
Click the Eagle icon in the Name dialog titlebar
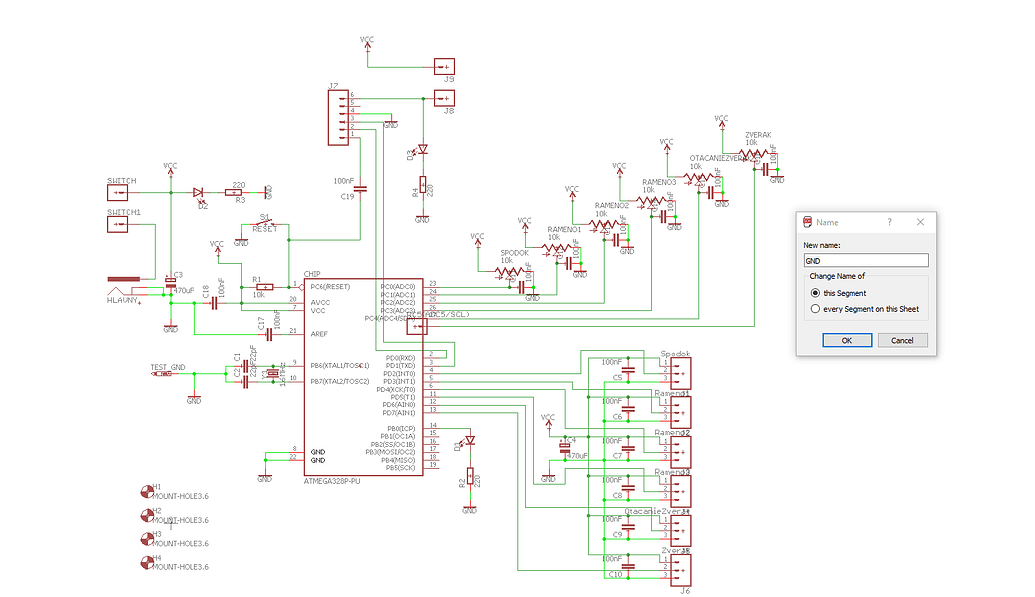tap(809, 222)
